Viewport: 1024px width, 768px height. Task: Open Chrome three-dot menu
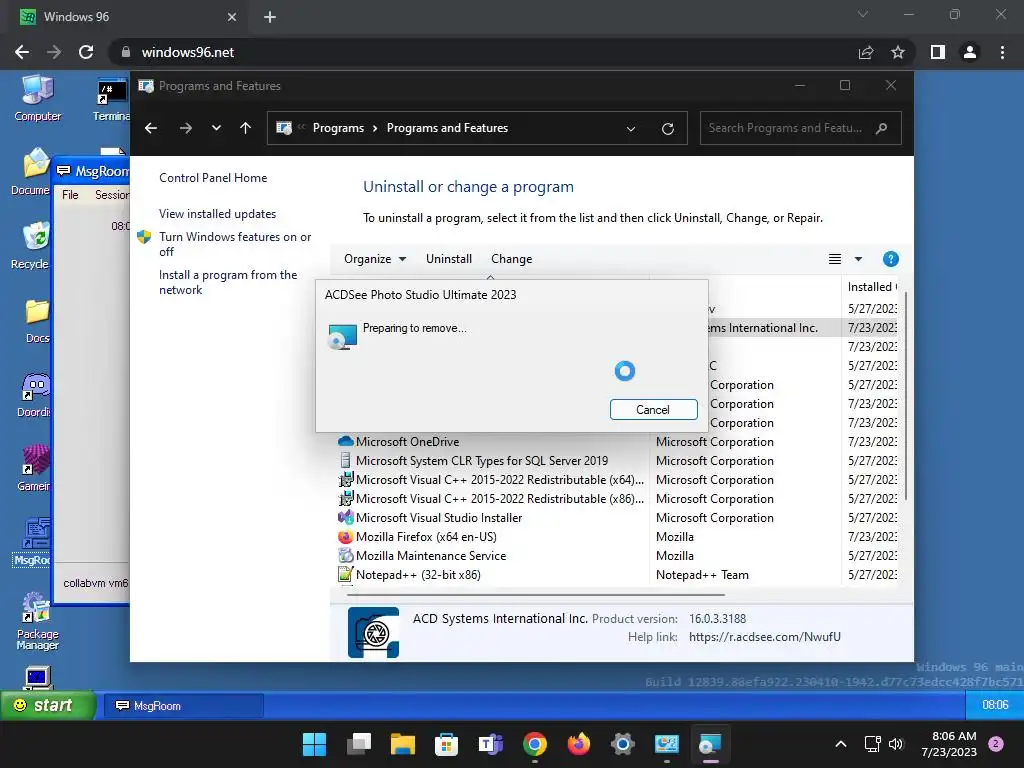(x=1002, y=52)
